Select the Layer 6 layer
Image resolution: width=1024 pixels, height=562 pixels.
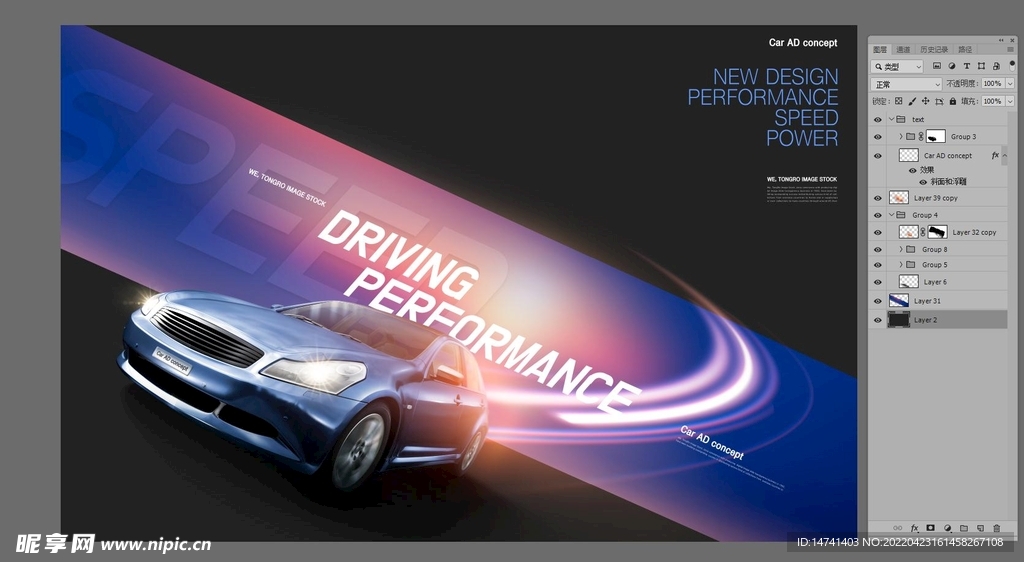click(935, 282)
